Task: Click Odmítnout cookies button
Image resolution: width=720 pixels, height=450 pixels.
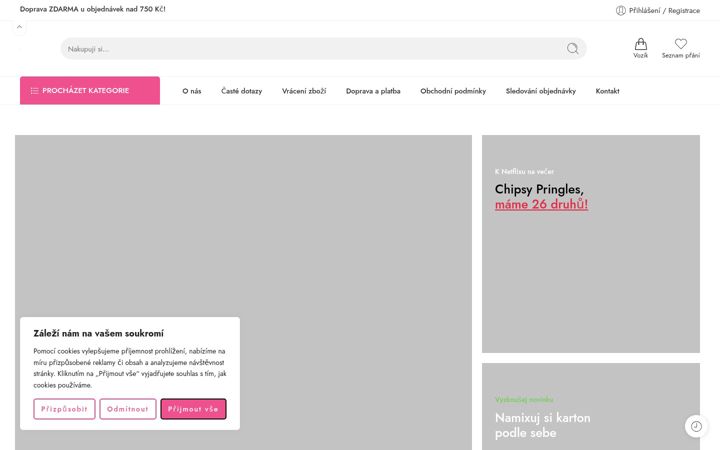Action: tap(128, 409)
